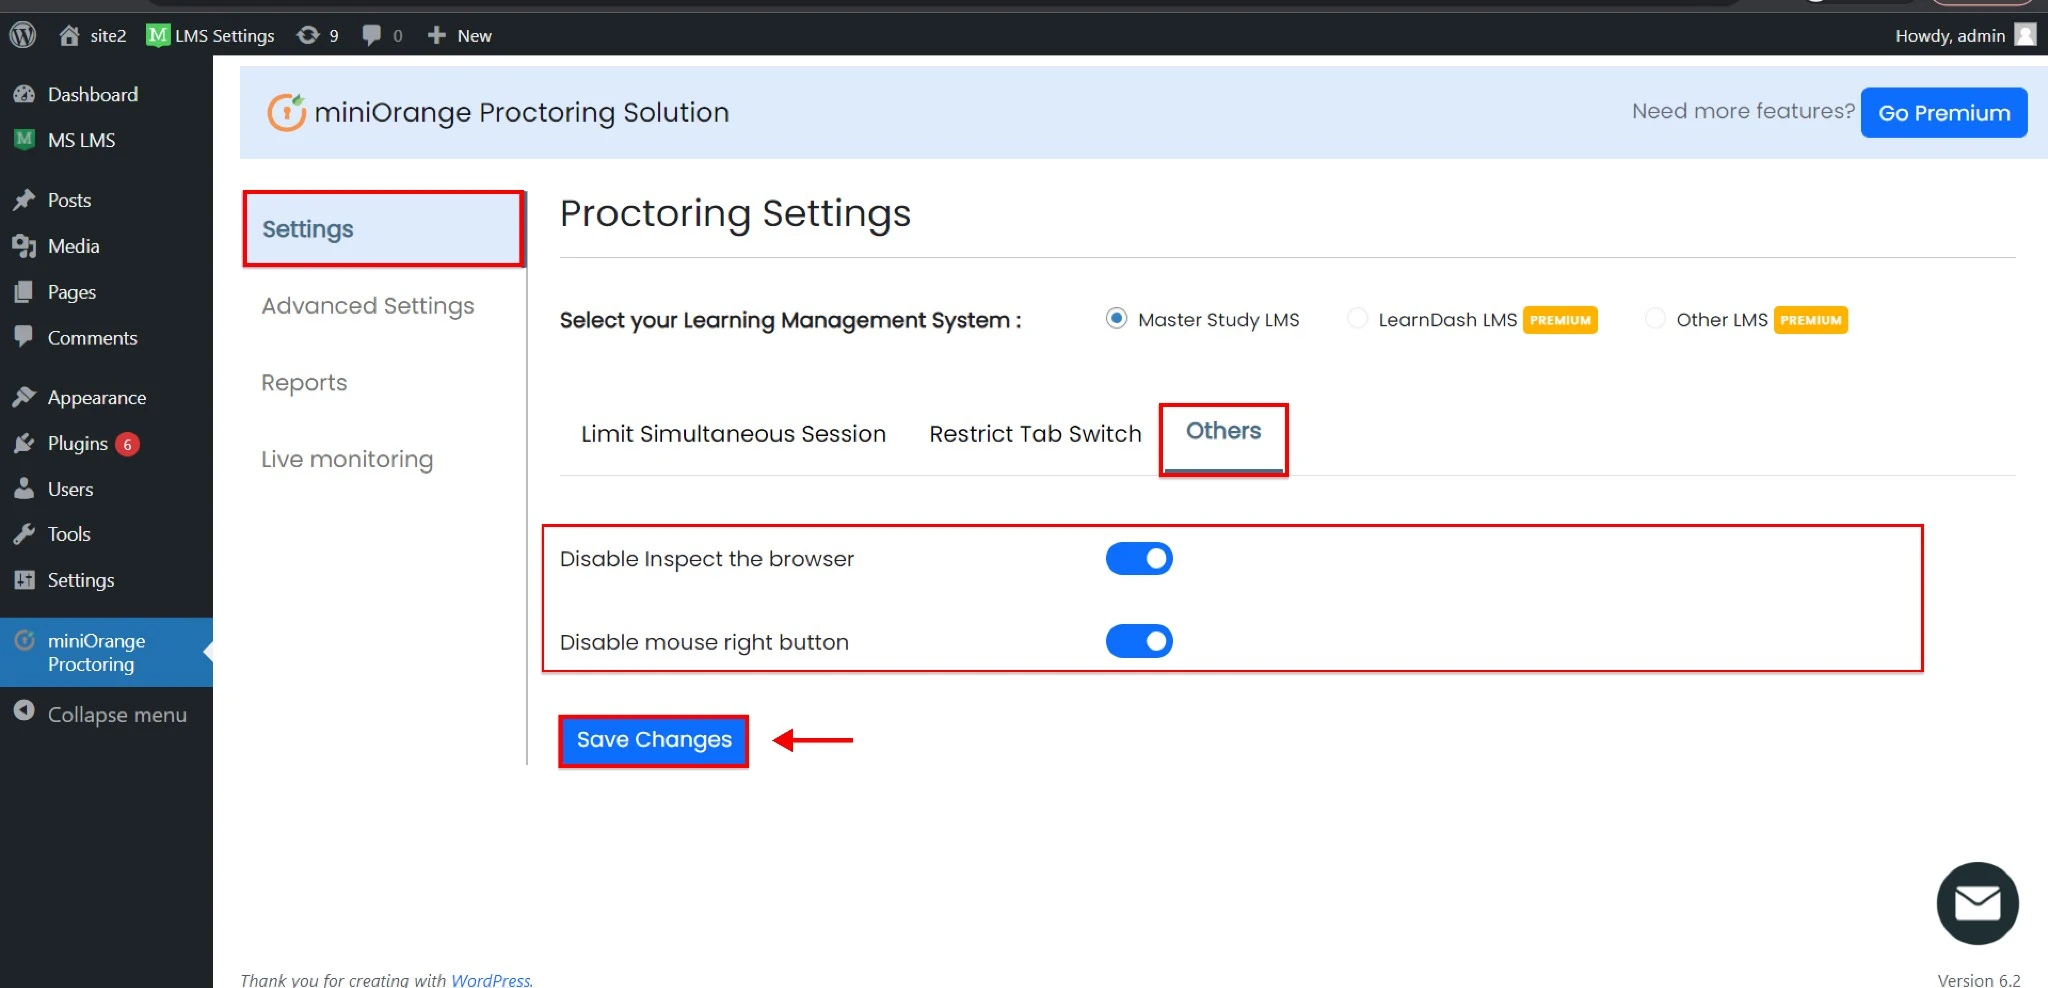This screenshot has width=2048, height=988.
Task: Toggle Disable Inspect the browser switch
Action: (x=1138, y=559)
